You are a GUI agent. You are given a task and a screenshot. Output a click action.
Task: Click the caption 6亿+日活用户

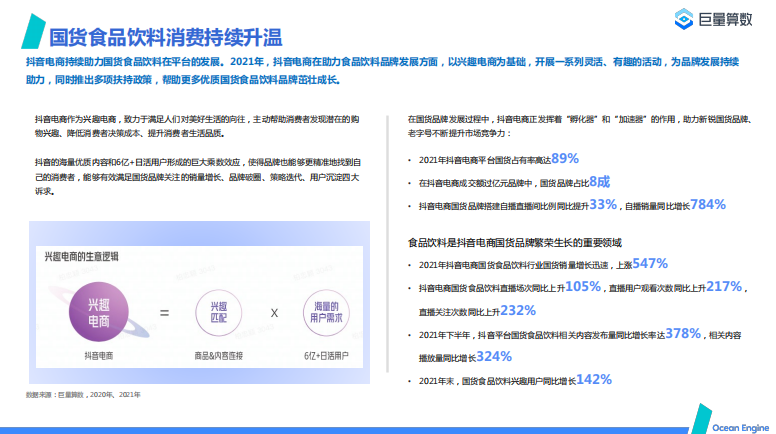click(x=326, y=355)
